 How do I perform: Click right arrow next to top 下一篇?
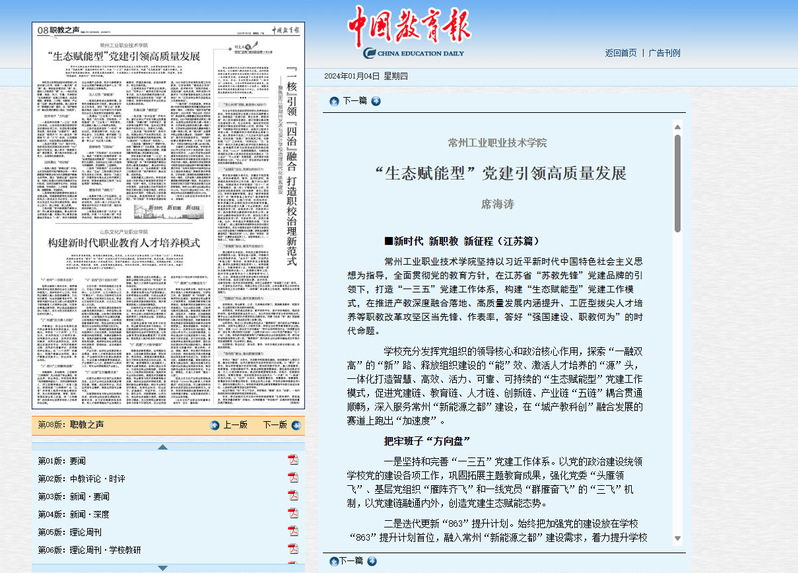pos(375,101)
